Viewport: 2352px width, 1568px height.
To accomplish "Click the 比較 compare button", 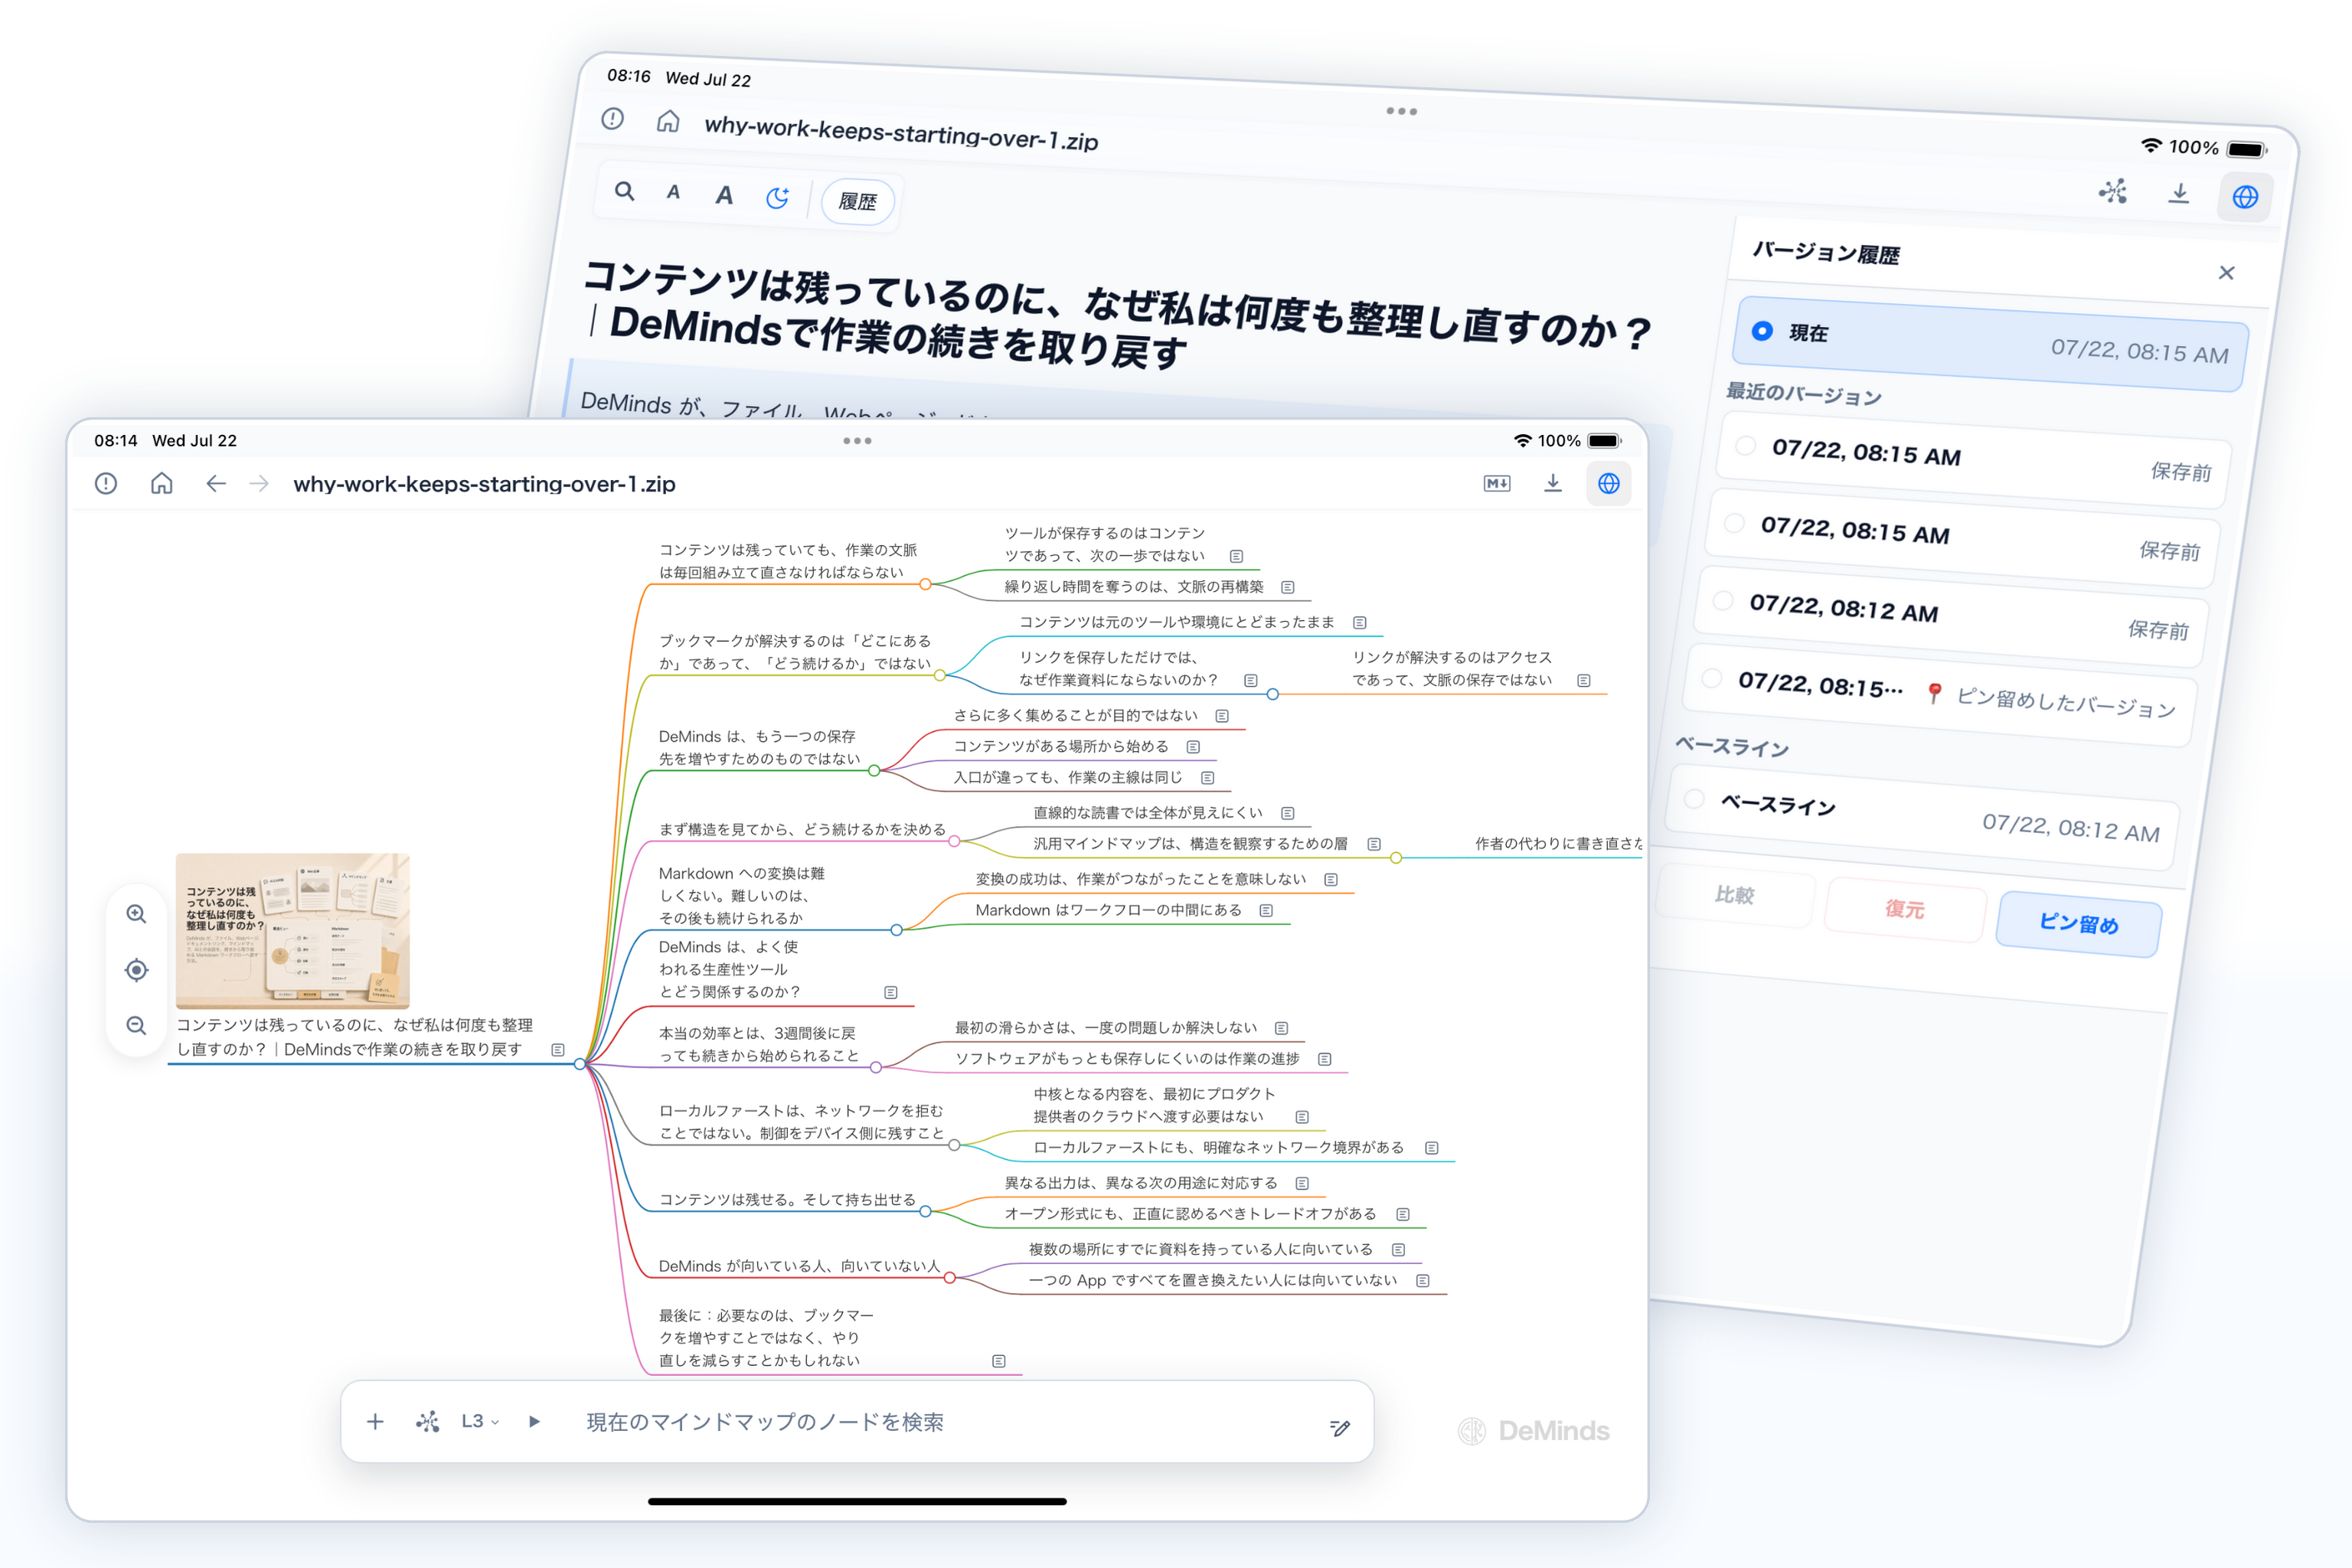I will [1735, 895].
